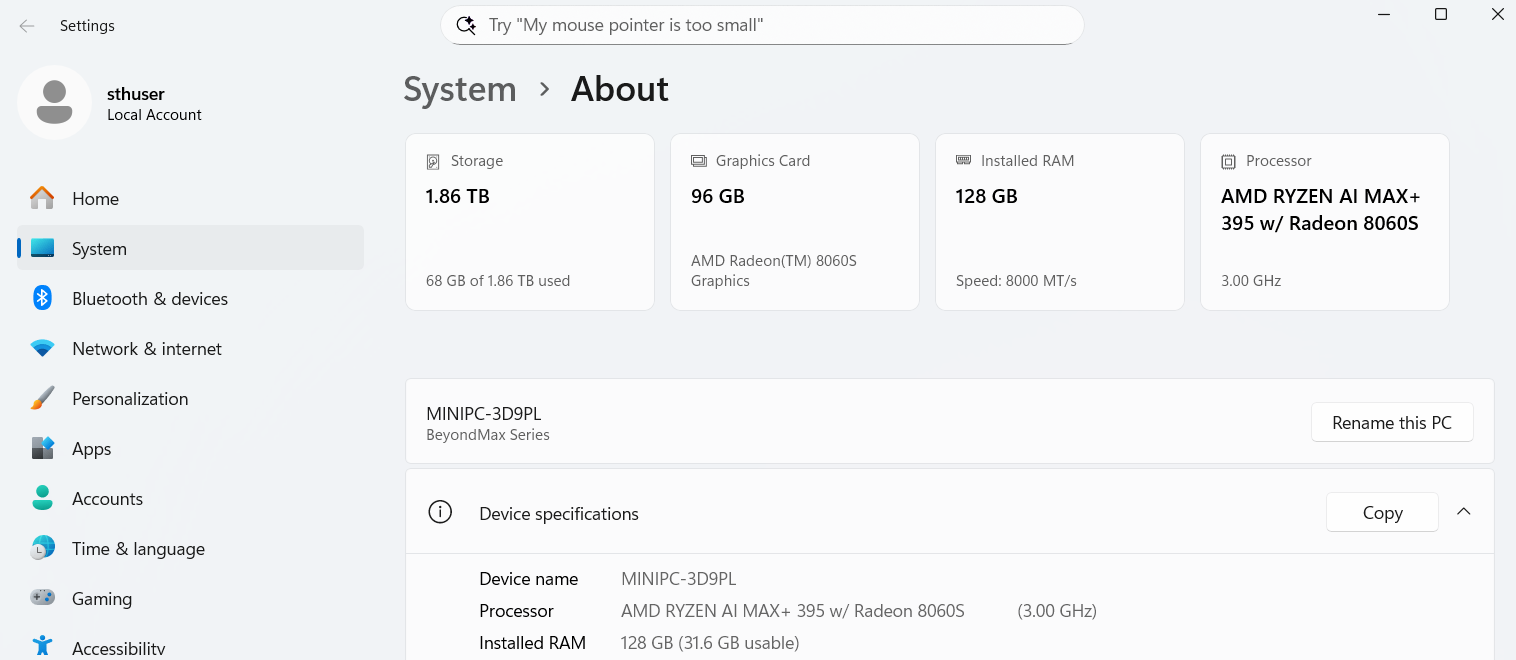Viewport: 1516px width, 660px height.
Task: Close the Settings window
Action: (1497, 14)
